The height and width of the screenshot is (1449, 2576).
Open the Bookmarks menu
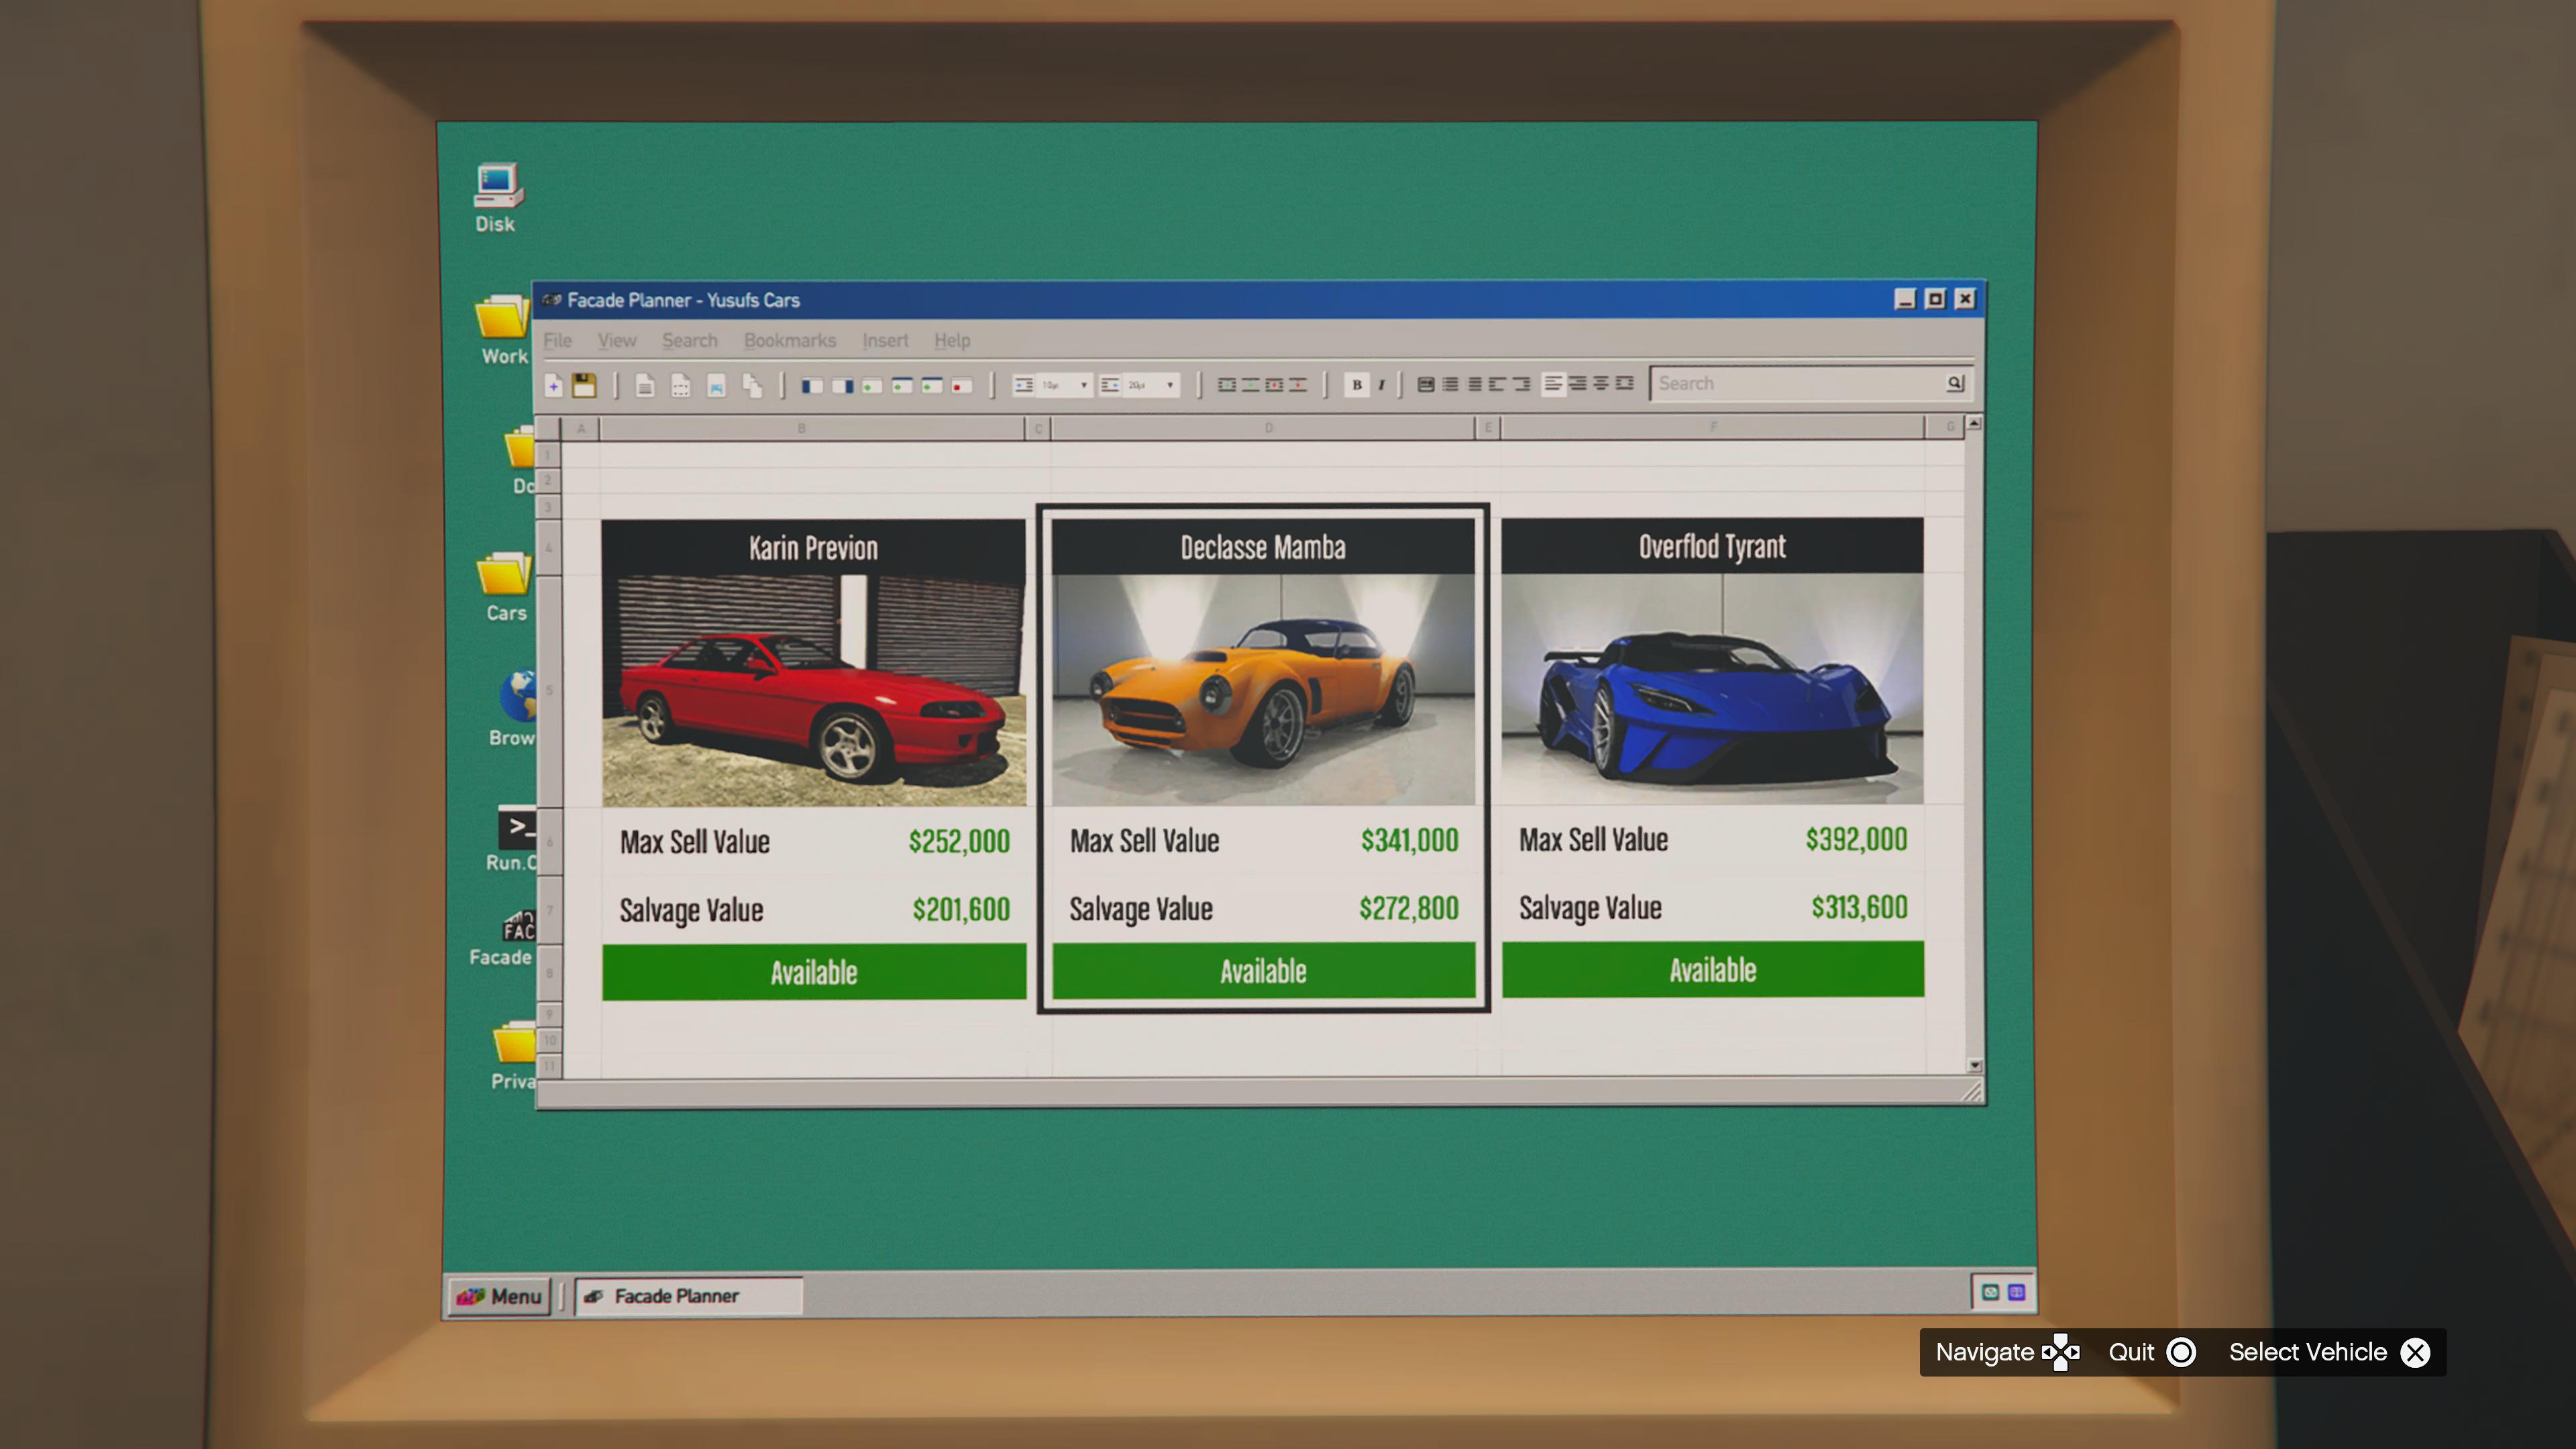tap(789, 340)
